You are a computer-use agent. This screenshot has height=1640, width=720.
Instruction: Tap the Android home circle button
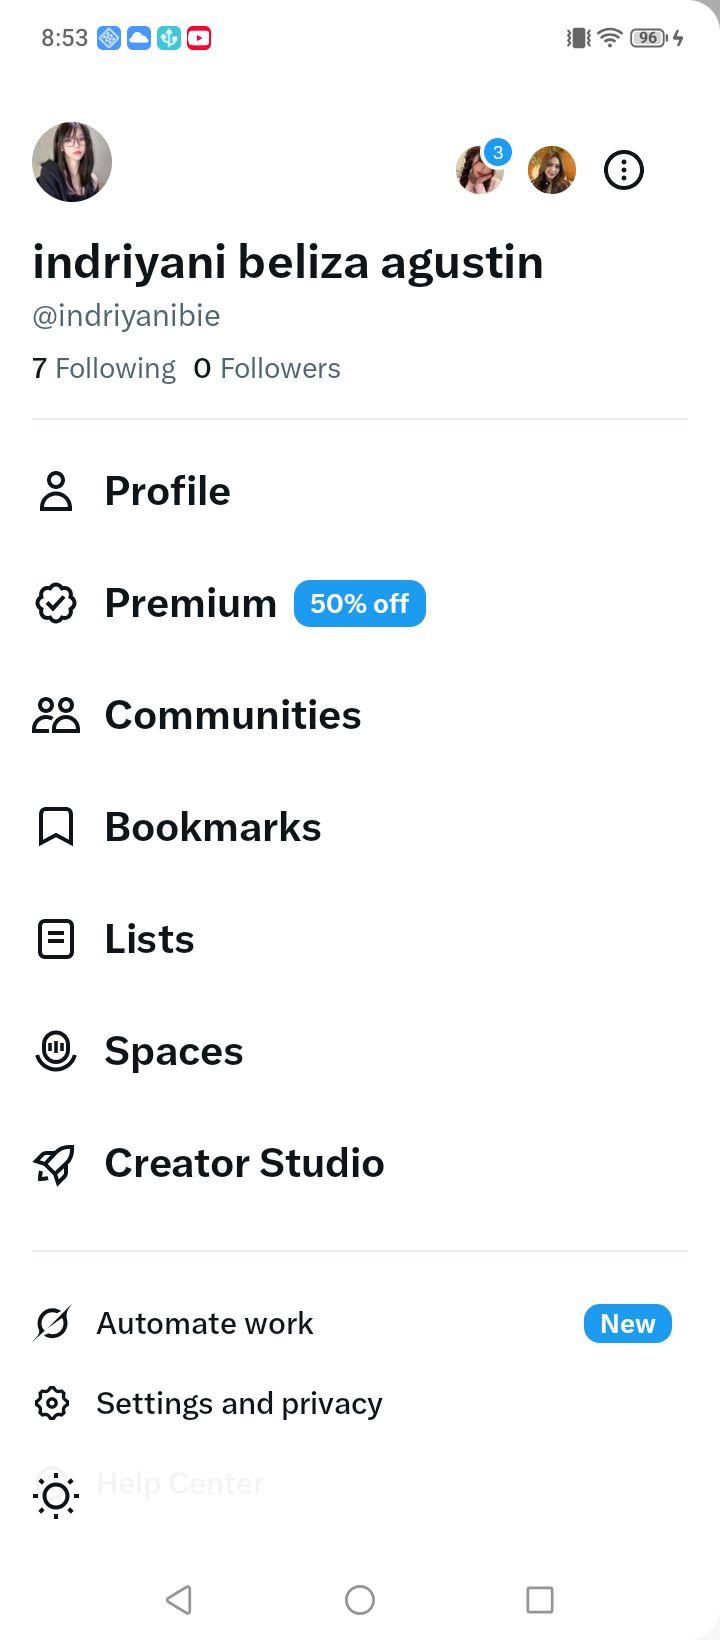360,1599
